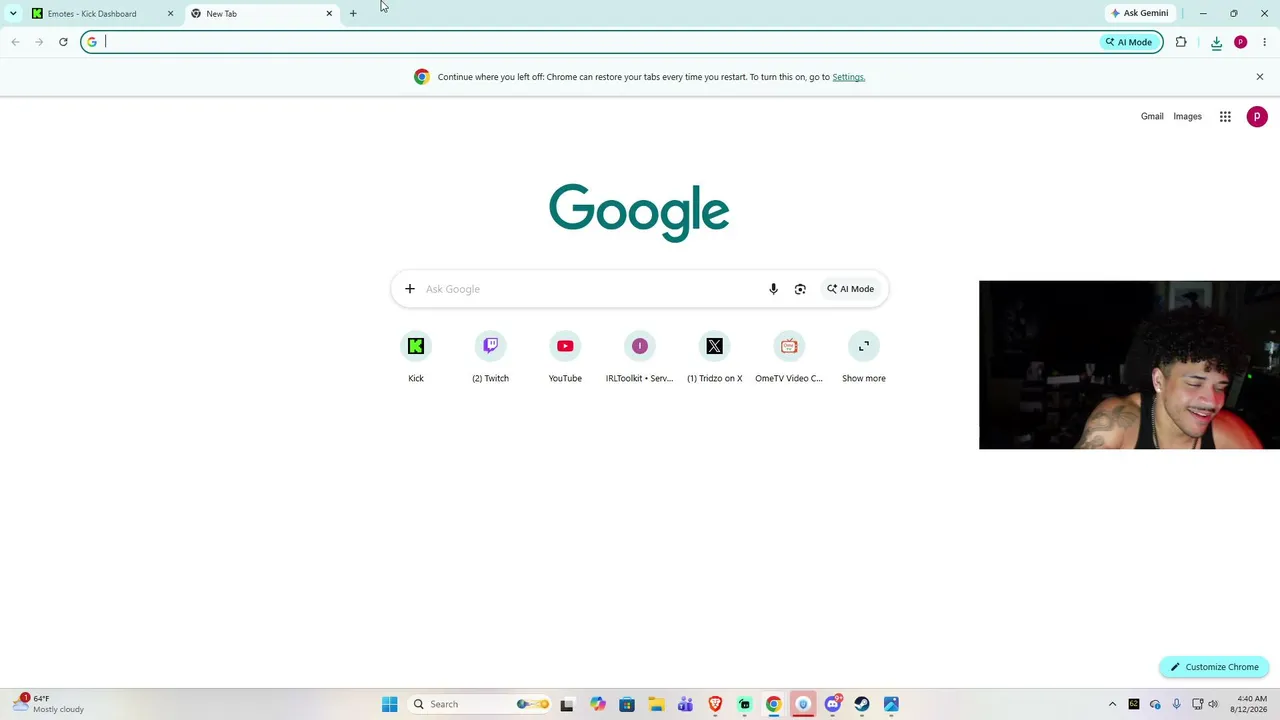1280x720 pixels.
Task: Click the Windows taskbar Search box
Action: coord(480,704)
